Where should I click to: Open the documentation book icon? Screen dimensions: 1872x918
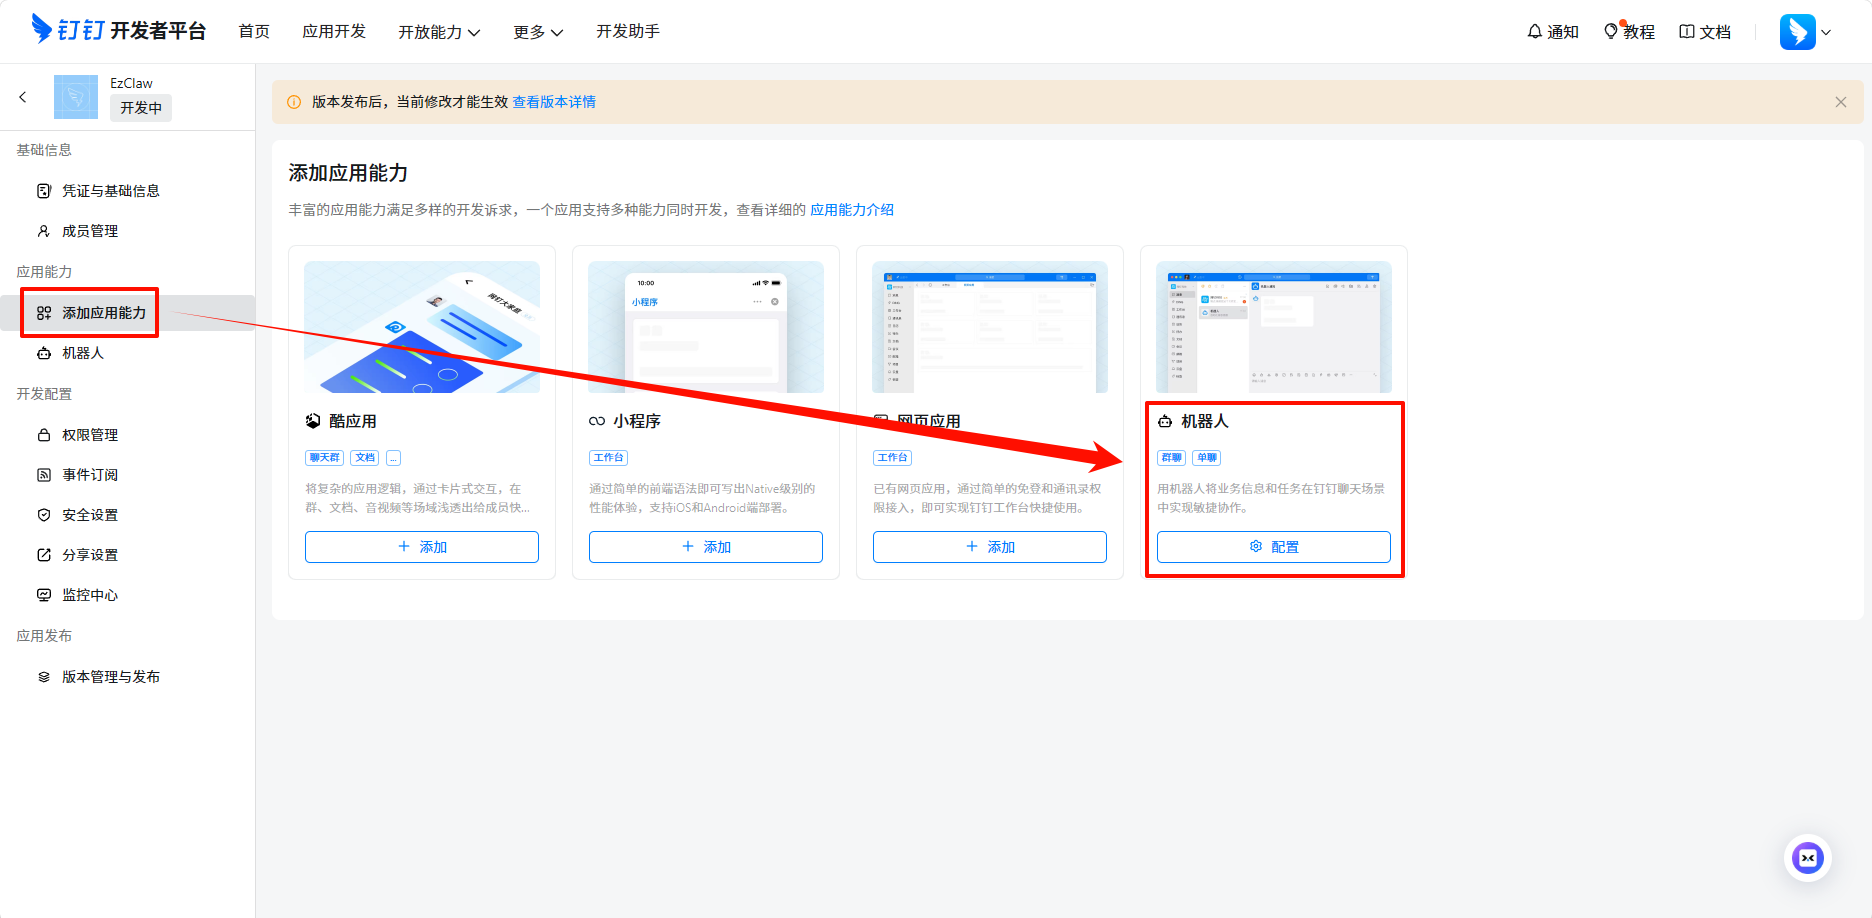(1687, 32)
